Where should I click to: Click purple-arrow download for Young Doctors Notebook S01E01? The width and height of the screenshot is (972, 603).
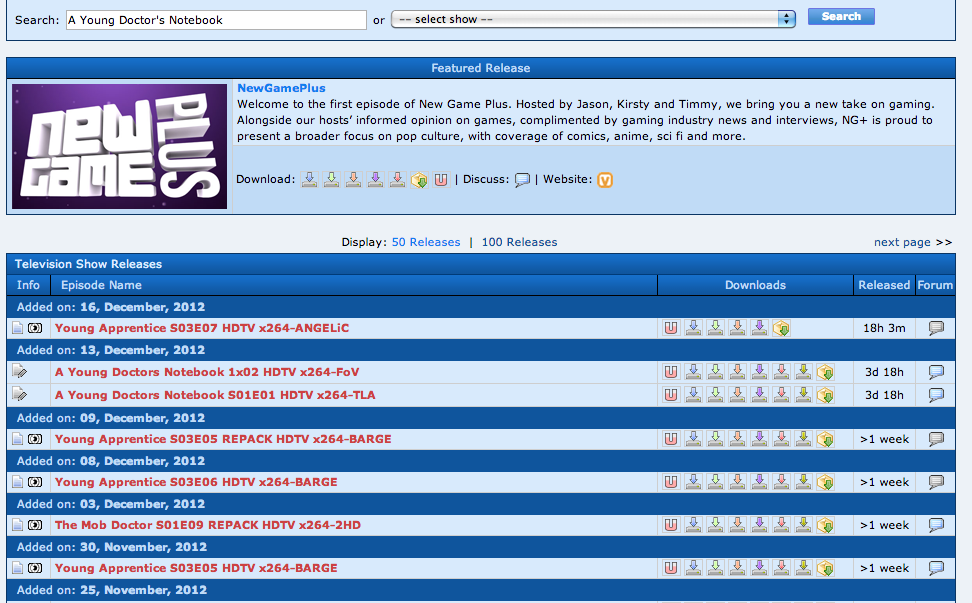click(759, 395)
